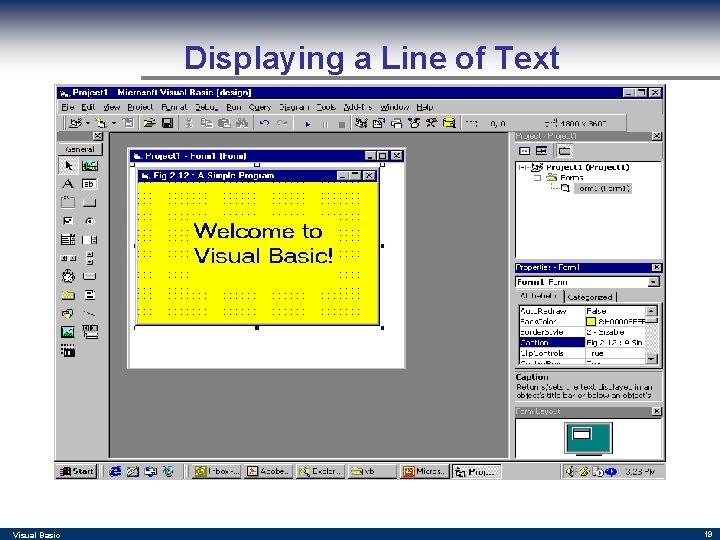Open Form Layout Window from toolbar

(x=396, y=123)
